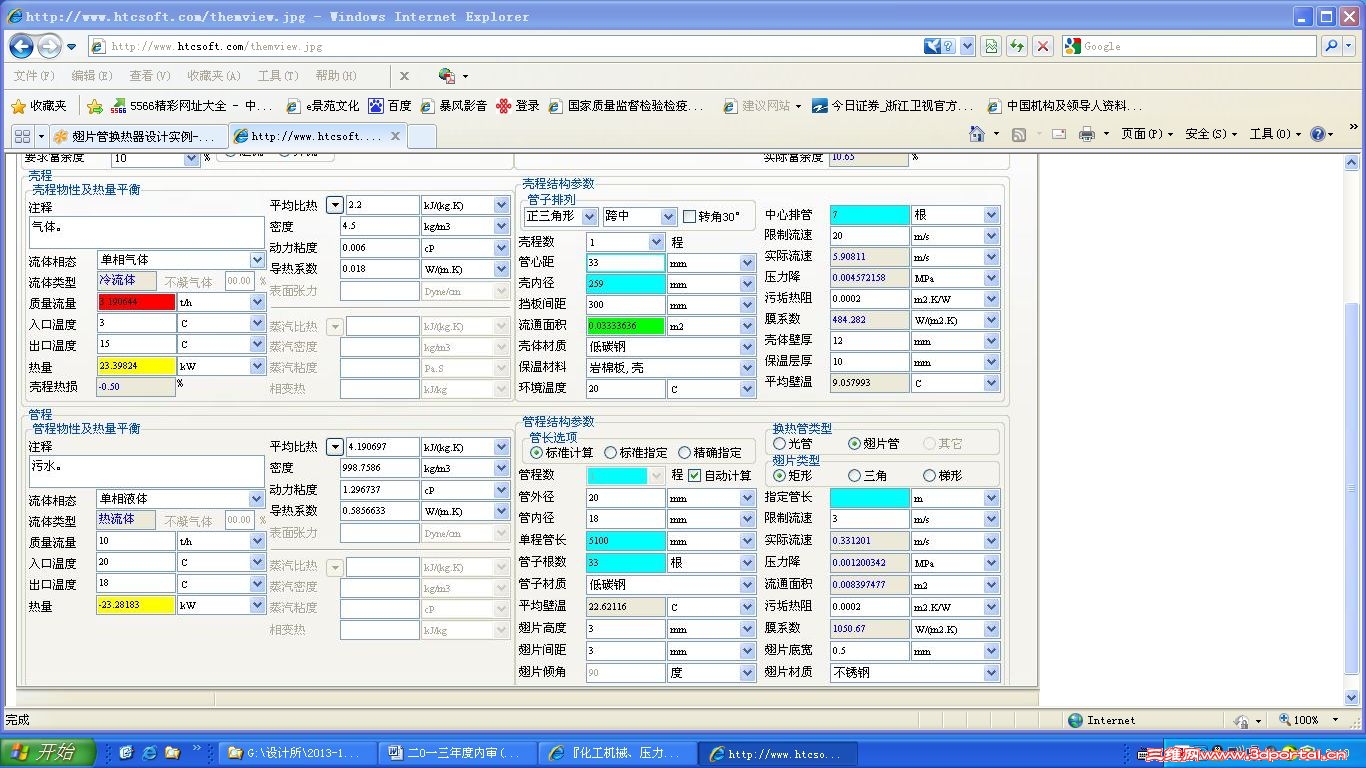Click the 国家质量监督检验检疫 favorites link
Viewport: 1366px width, 768px height.
[x=627, y=105]
